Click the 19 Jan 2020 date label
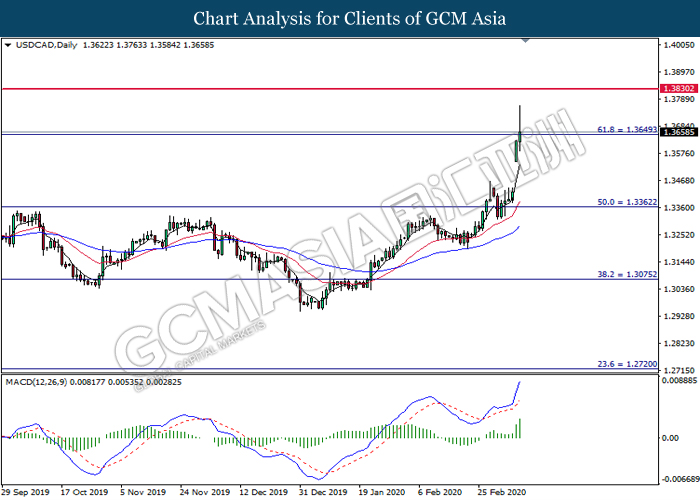700x500 pixels. point(383,492)
